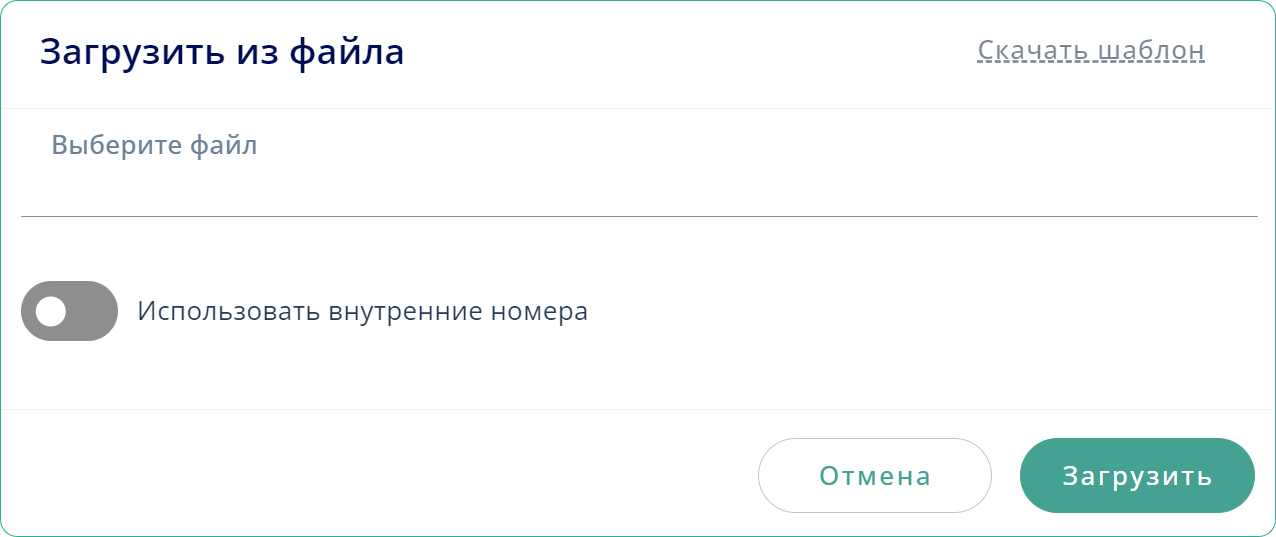Toggle the "Использовать внутренние номера" switch
1276x537 pixels.
pos(69,311)
